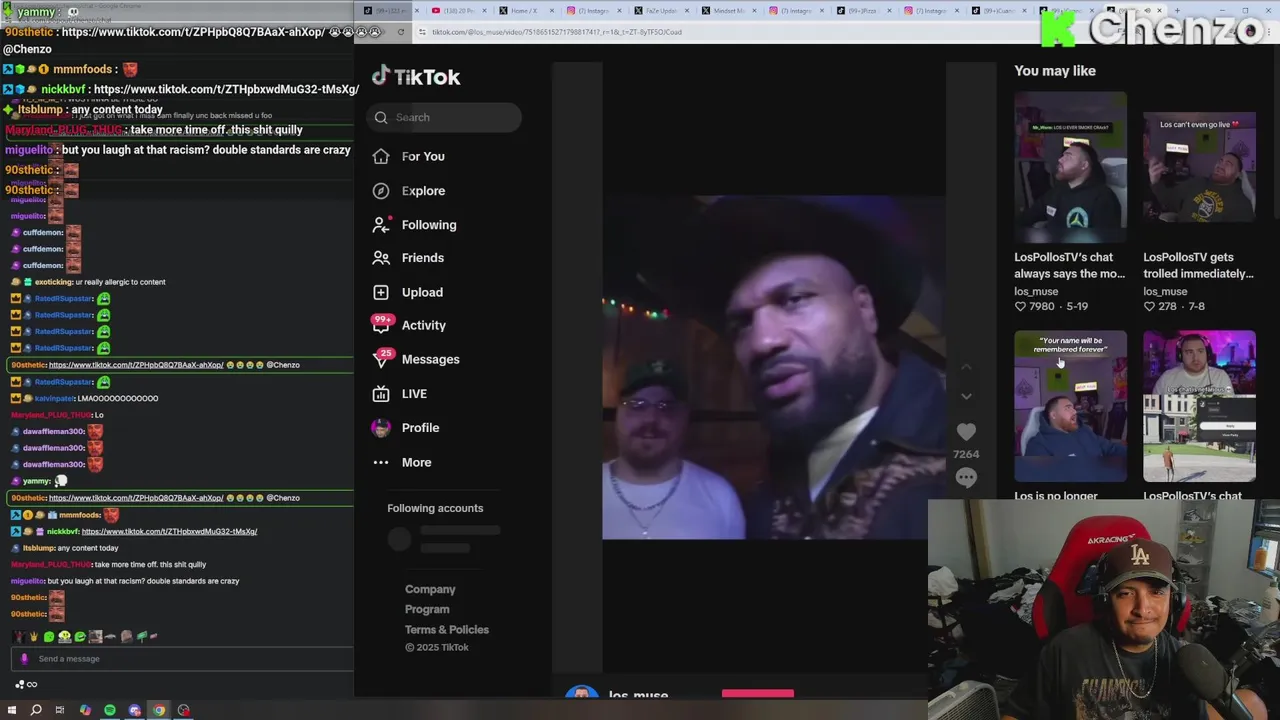Open "Your name will be remembered forever" thumbnail

(1070, 406)
